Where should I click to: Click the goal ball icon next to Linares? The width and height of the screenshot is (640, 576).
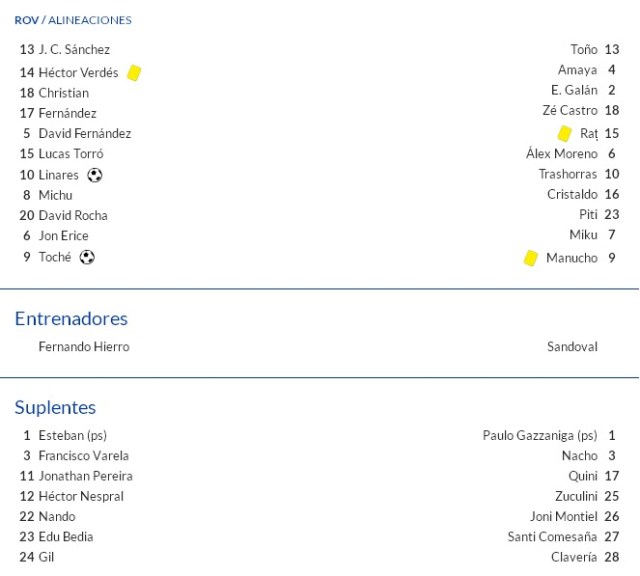[x=95, y=175]
